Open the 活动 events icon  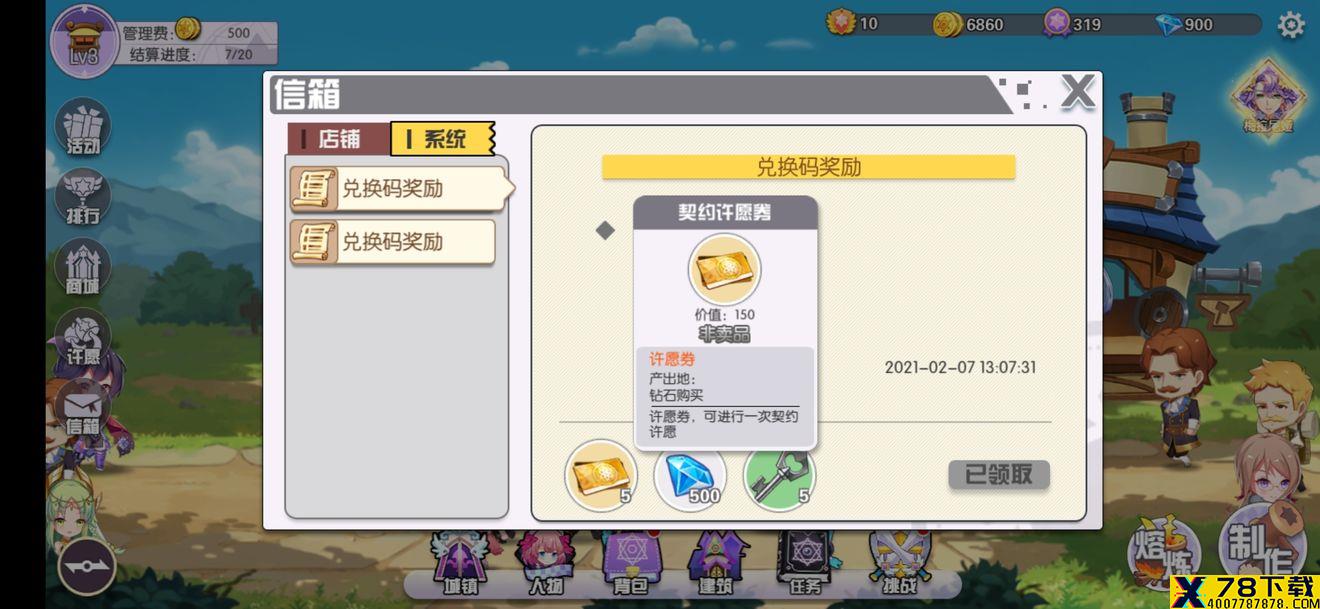[x=82, y=127]
